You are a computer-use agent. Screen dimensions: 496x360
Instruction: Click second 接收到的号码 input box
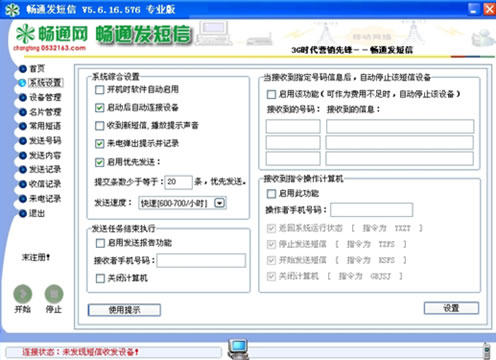293,143
